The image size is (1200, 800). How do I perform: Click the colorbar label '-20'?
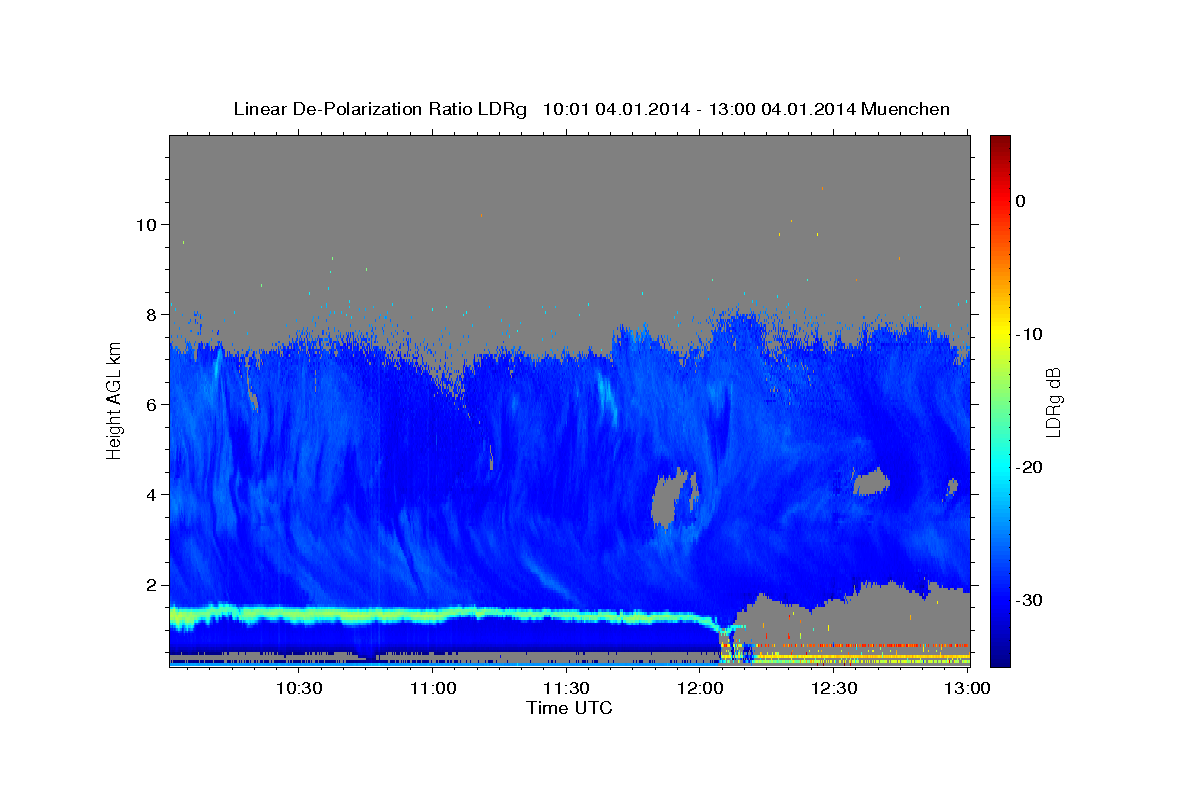(x=1028, y=467)
